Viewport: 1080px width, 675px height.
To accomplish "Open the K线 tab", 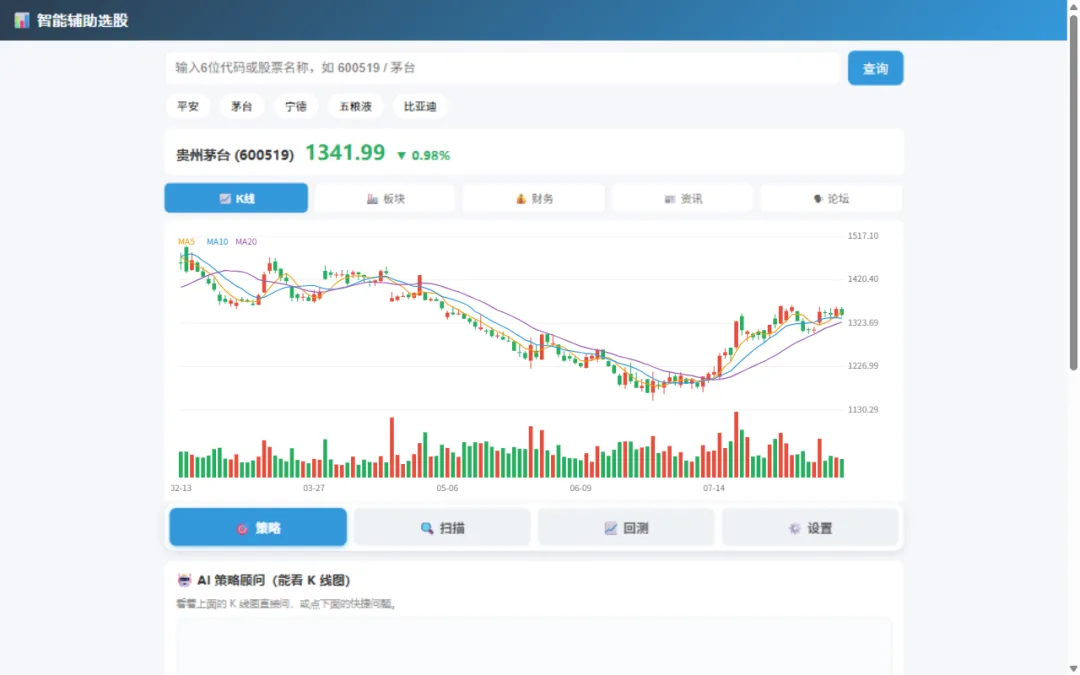I will pyautogui.click(x=236, y=198).
